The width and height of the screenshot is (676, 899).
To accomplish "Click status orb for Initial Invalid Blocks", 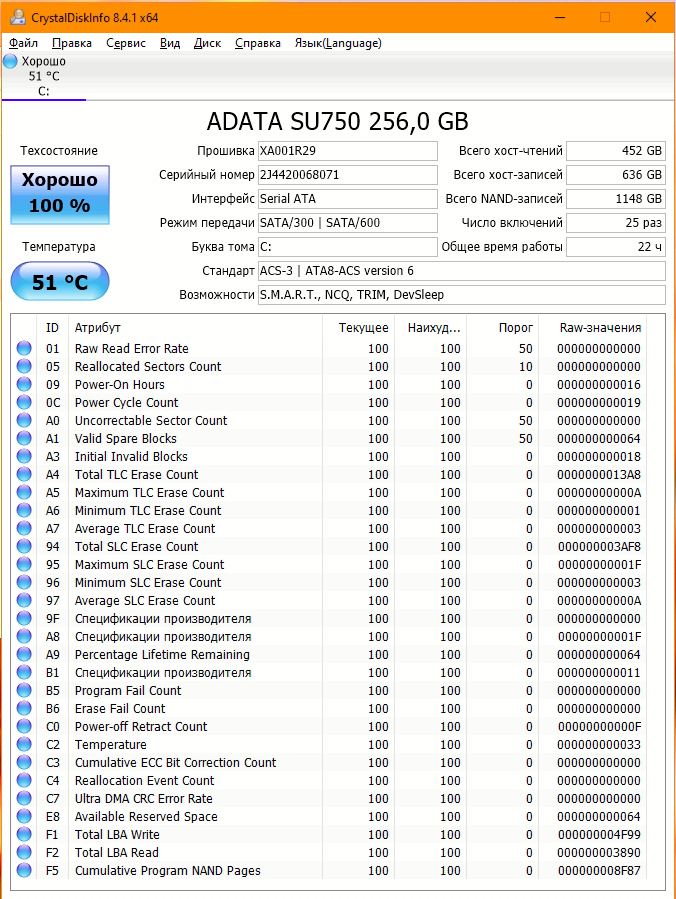I will click(24, 456).
